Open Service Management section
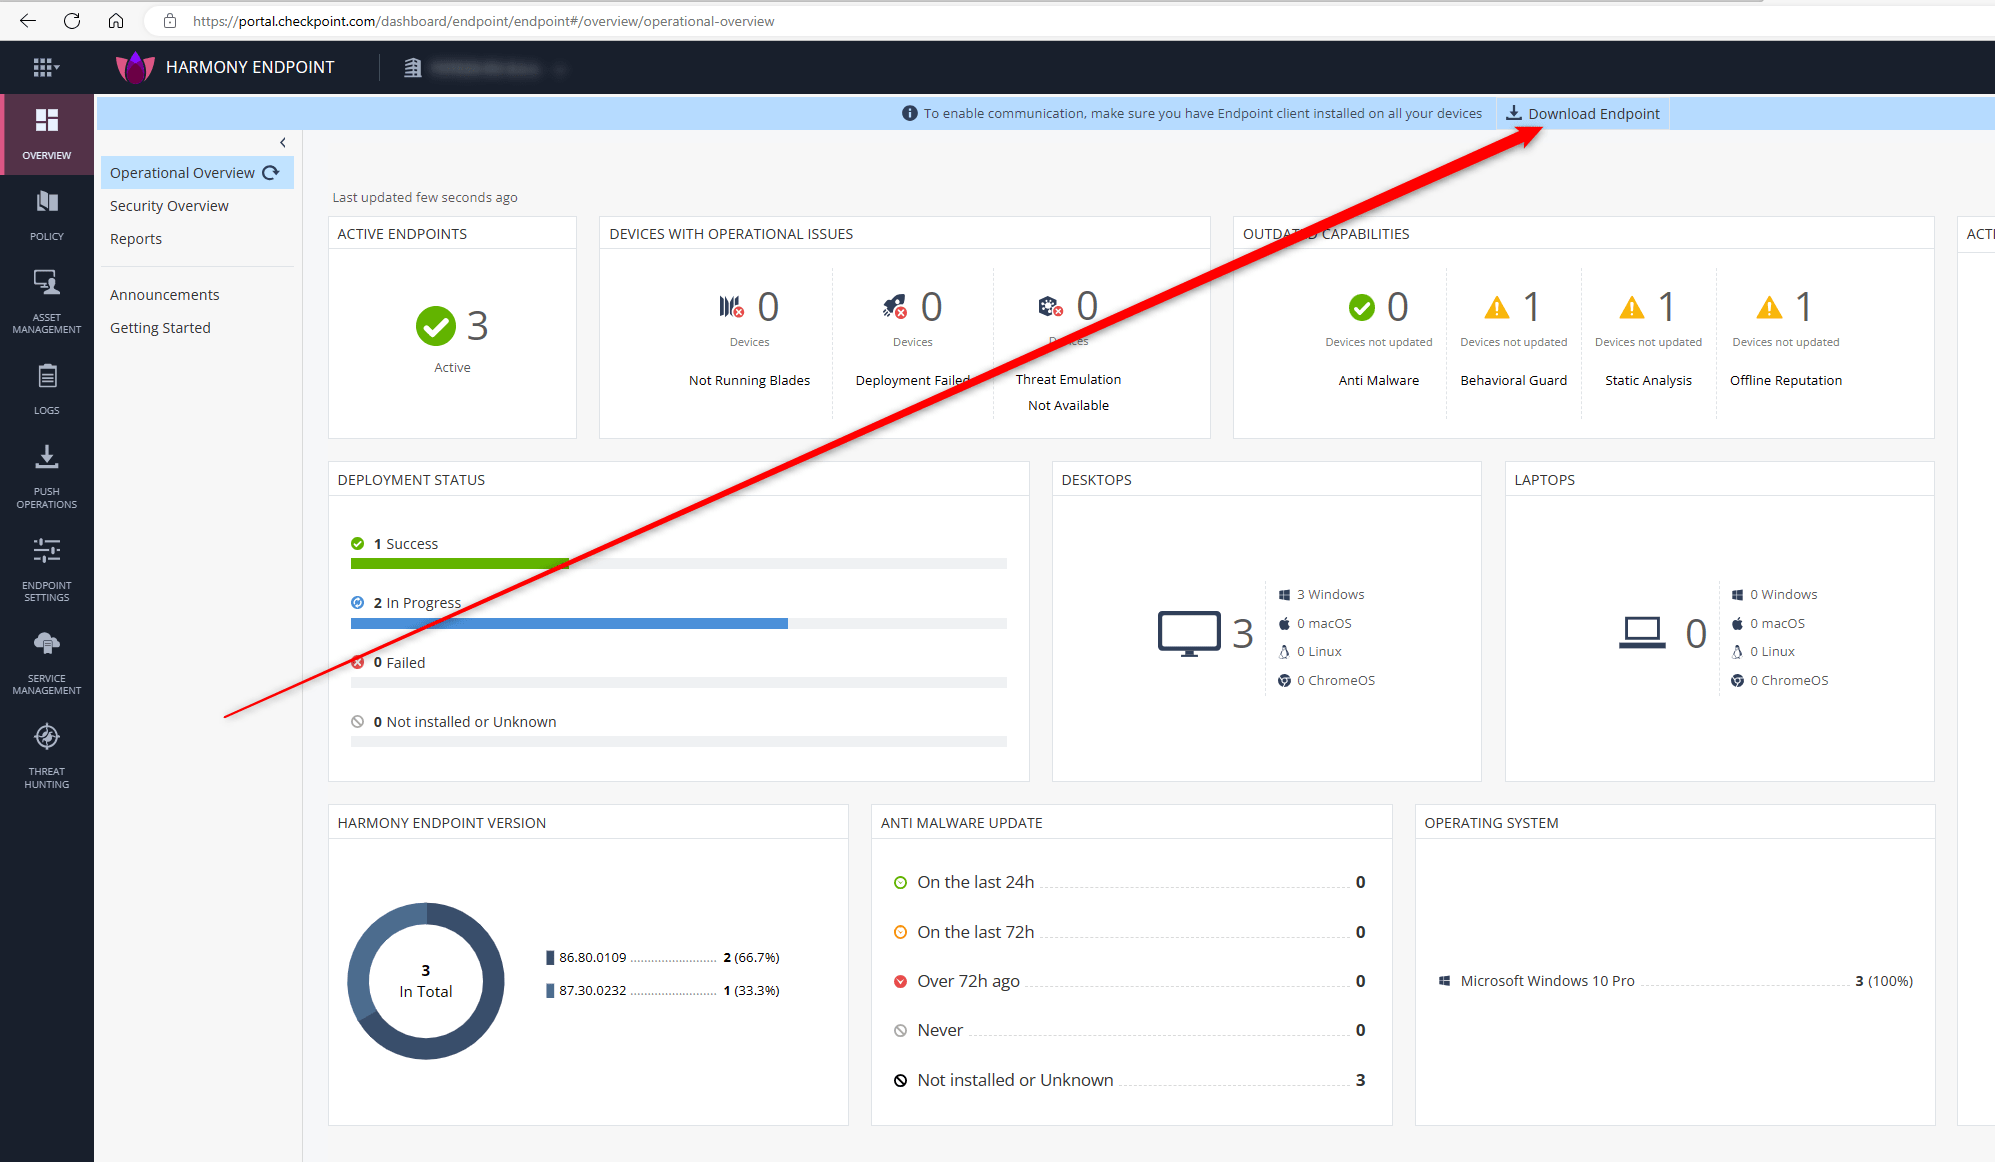Screen dimensions: 1995x1162 point(46,661)
